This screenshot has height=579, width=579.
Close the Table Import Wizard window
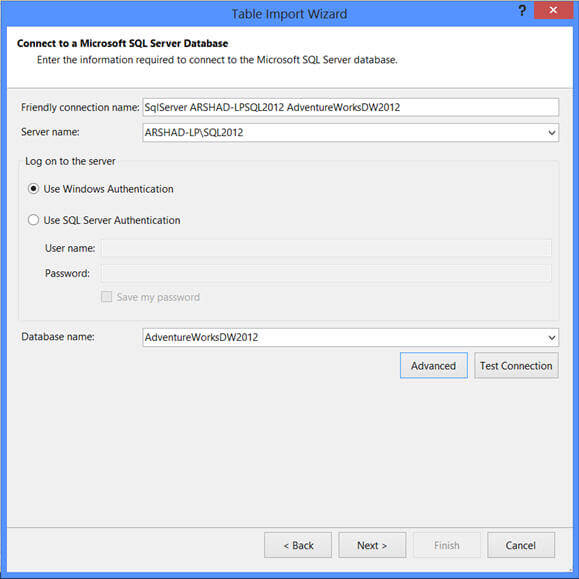click(x=553, y=10)
